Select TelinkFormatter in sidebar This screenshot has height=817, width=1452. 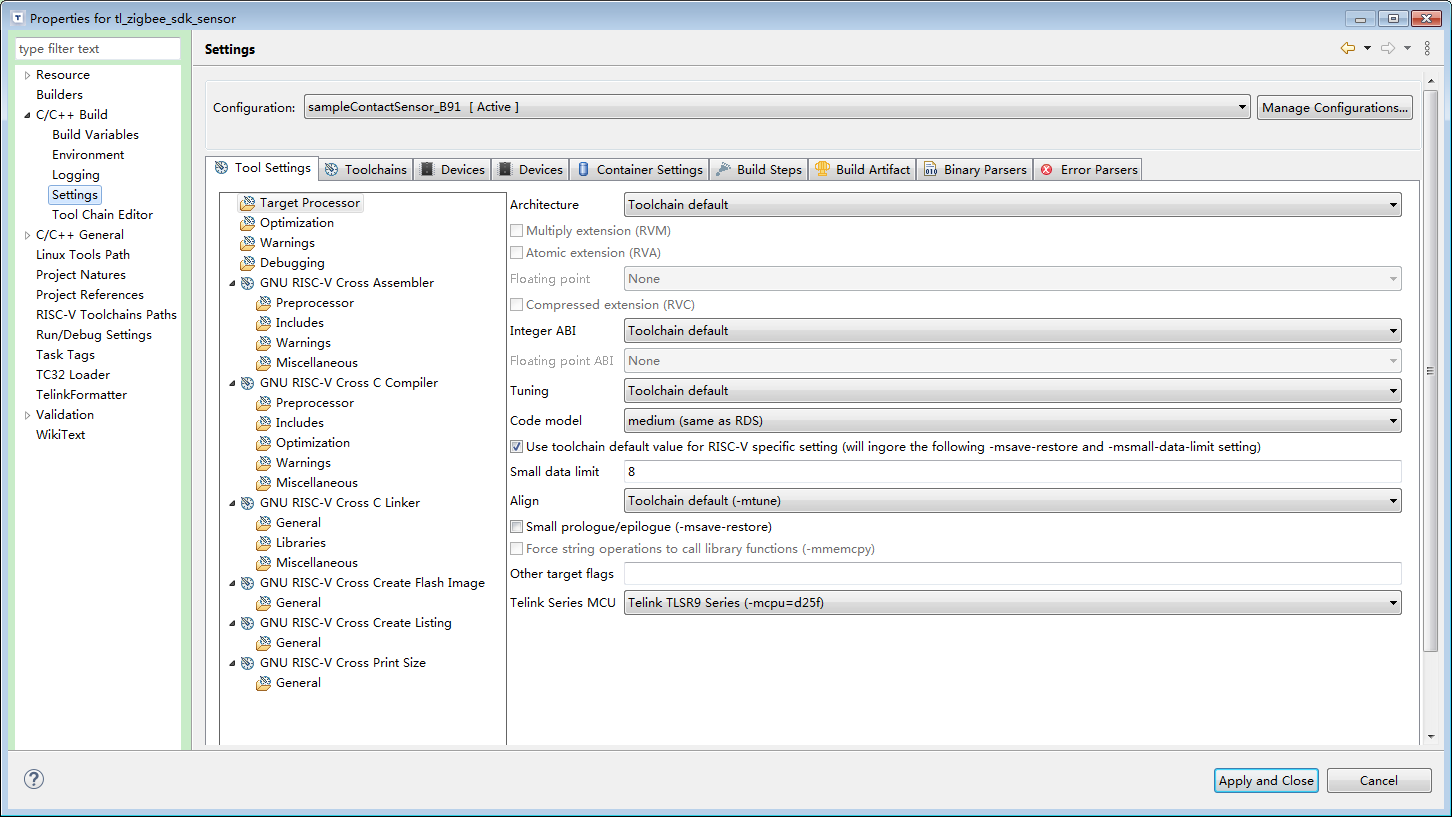pos(81,395)
